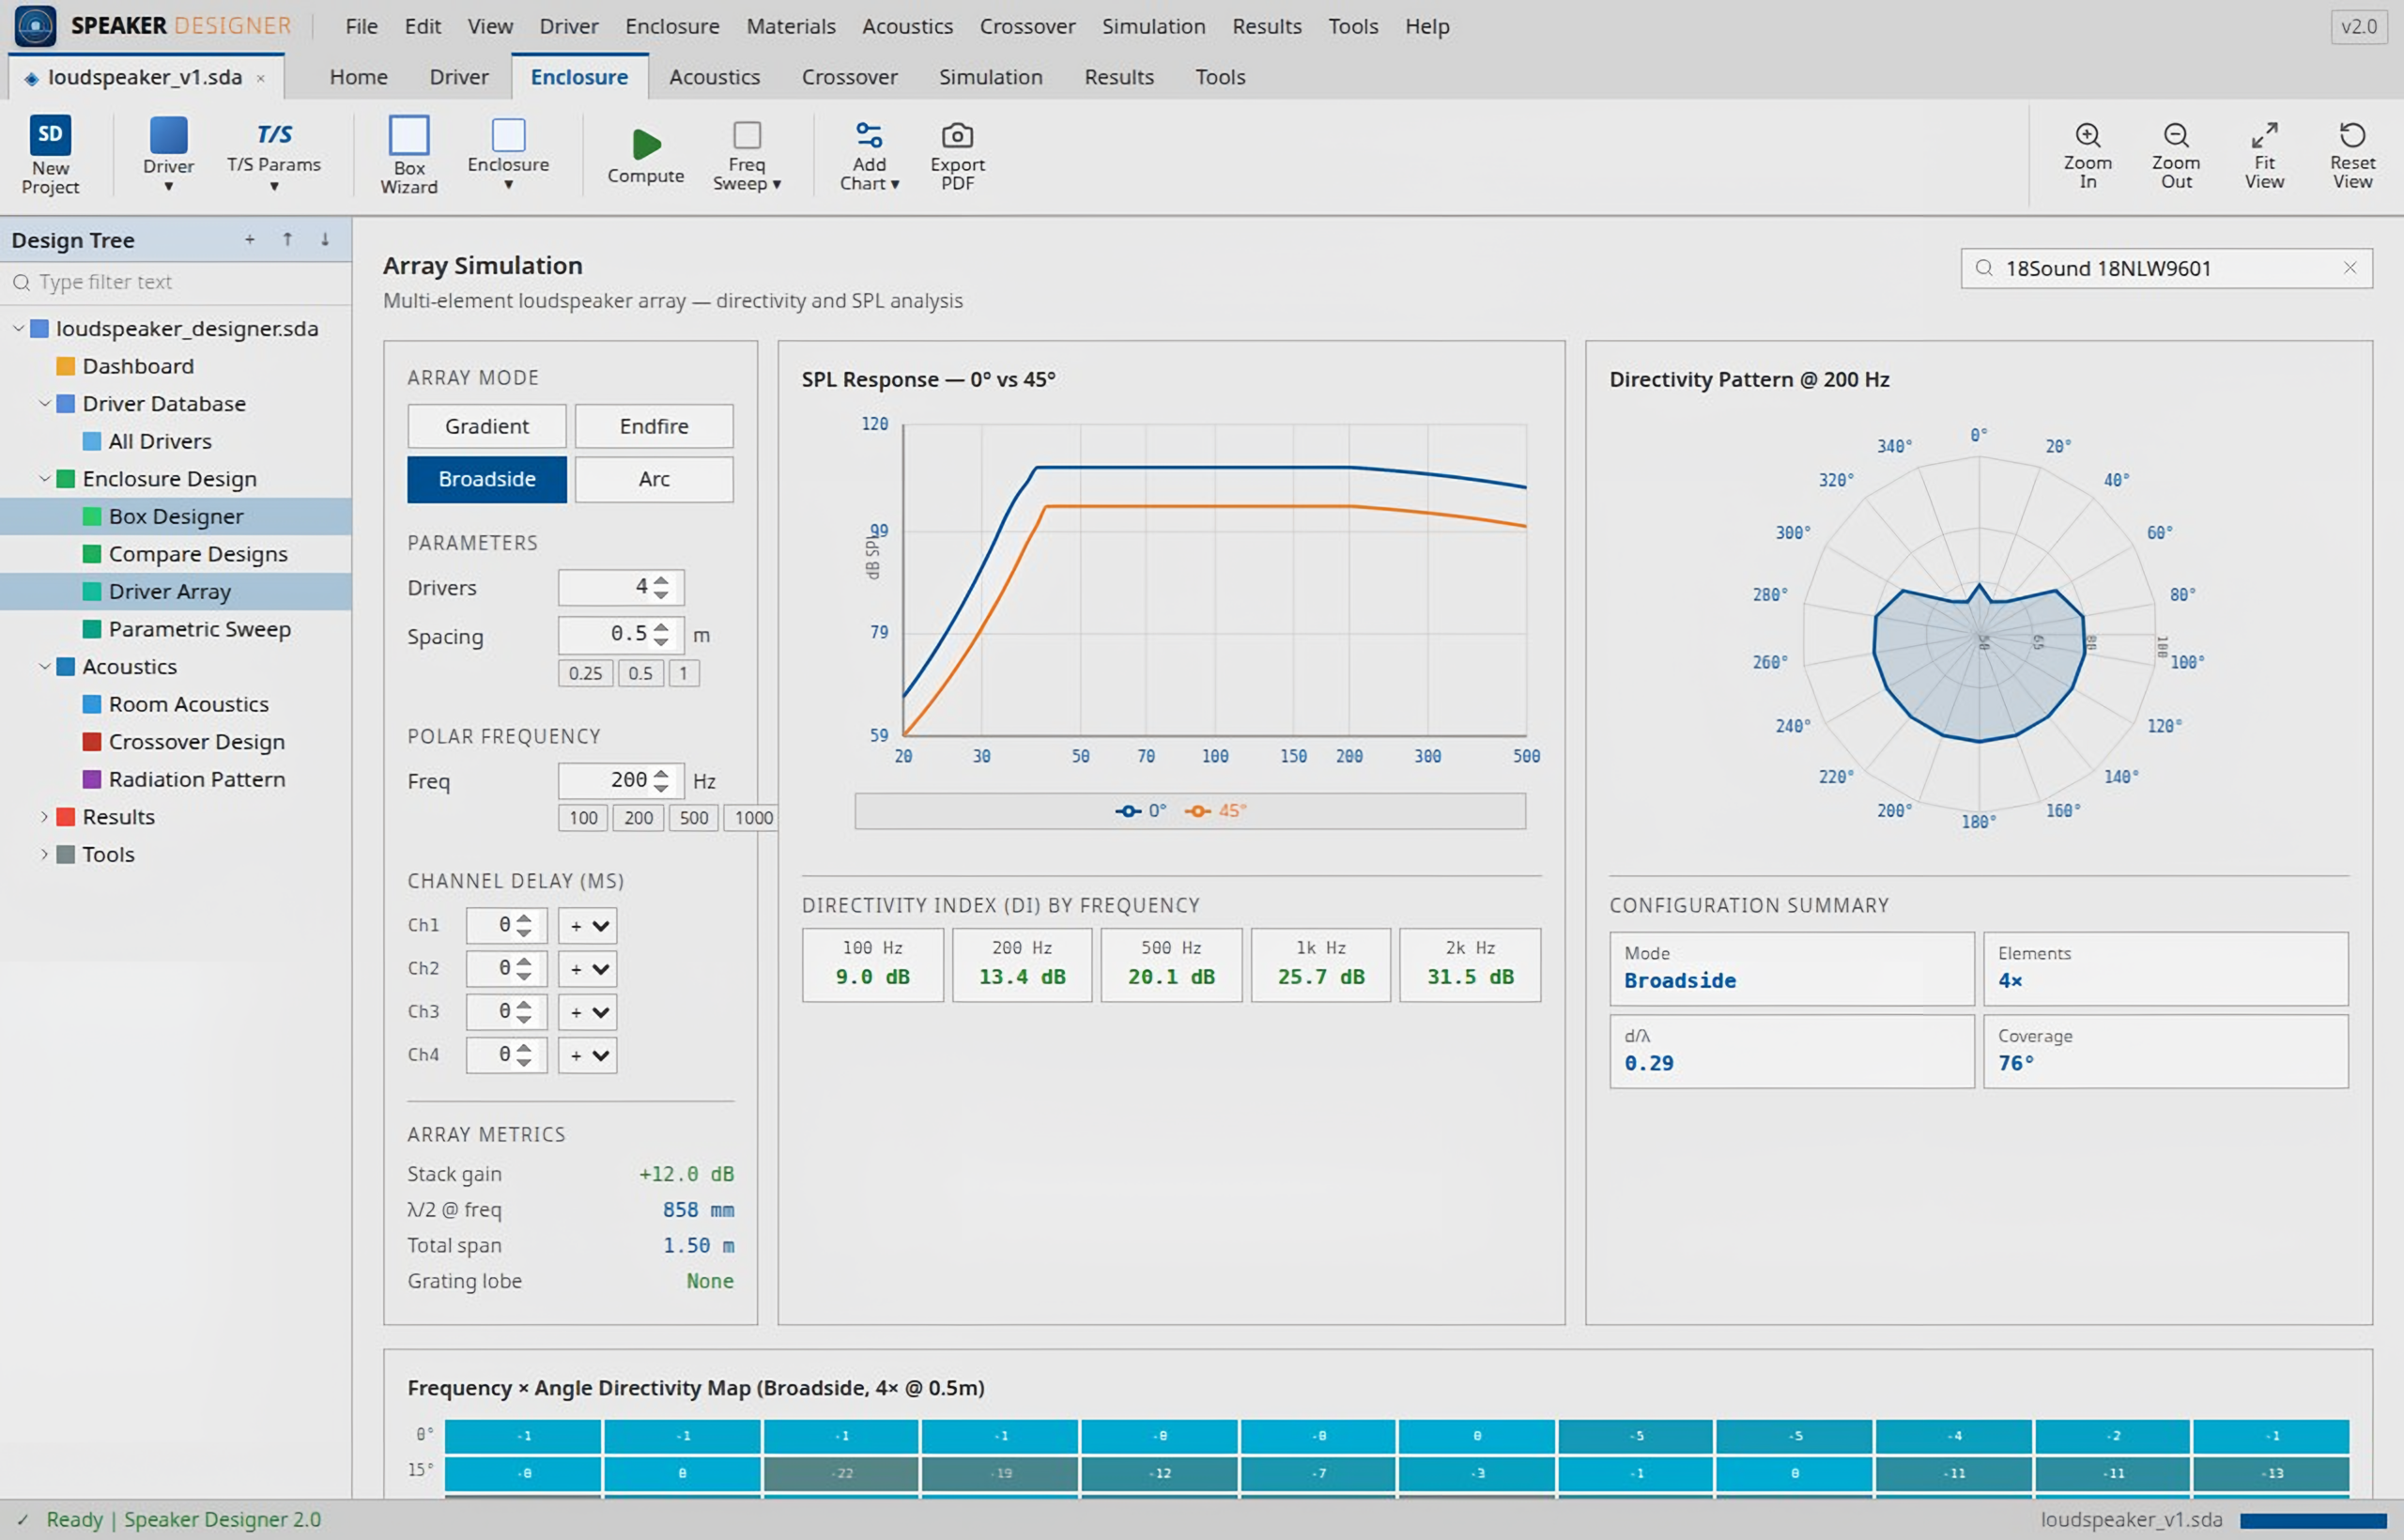Clear the driver search field
The height and width of the screenshot is (1540, 2404).
point(2350,268)
